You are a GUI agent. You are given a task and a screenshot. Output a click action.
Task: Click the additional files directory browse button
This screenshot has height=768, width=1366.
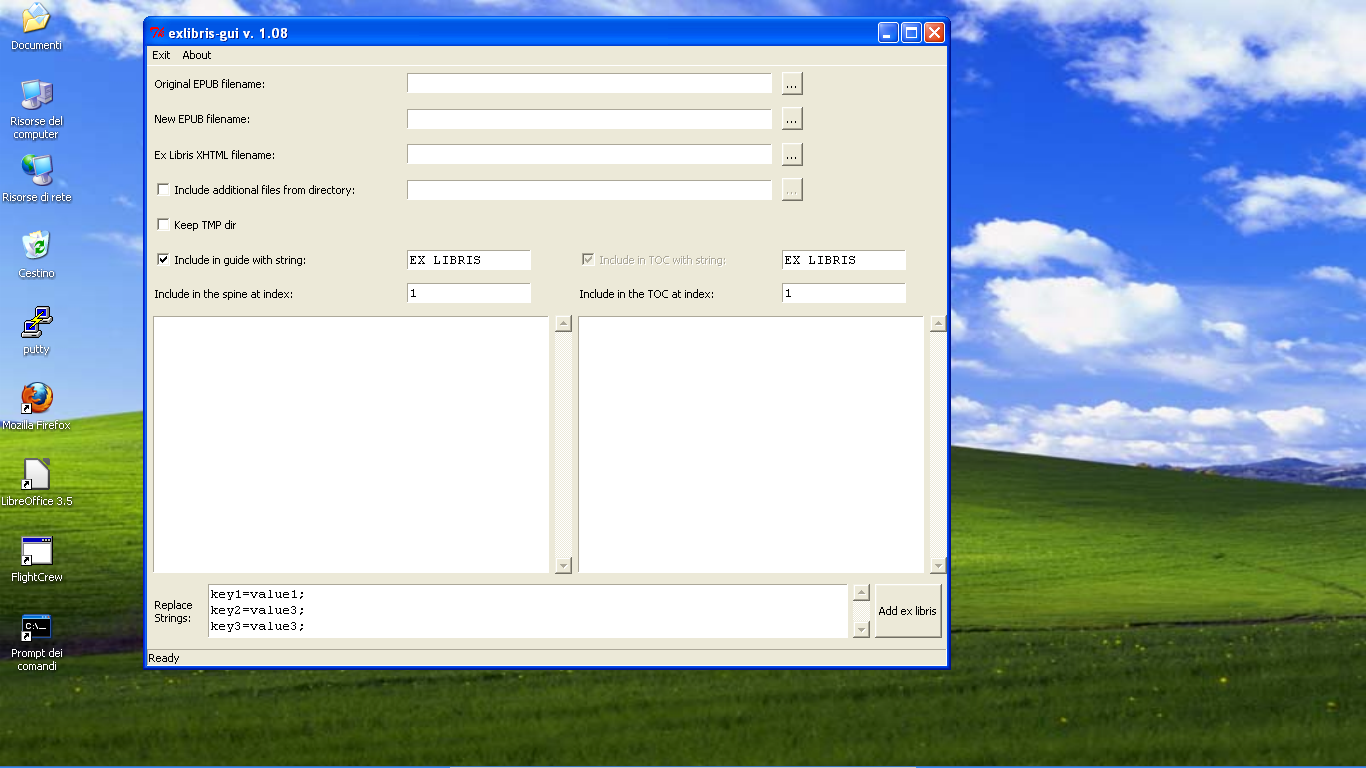pos(792,190)
